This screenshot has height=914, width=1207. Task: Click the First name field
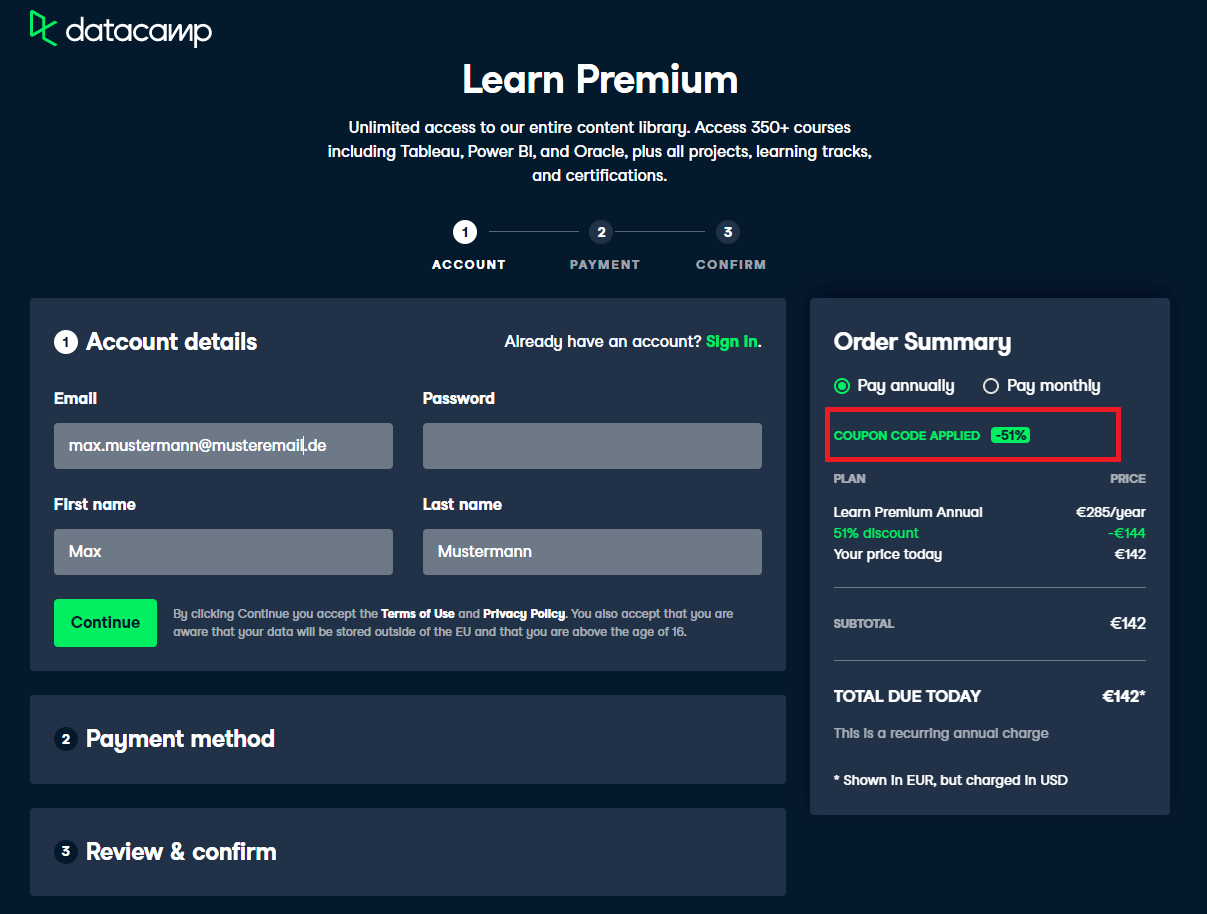[223, 552]
